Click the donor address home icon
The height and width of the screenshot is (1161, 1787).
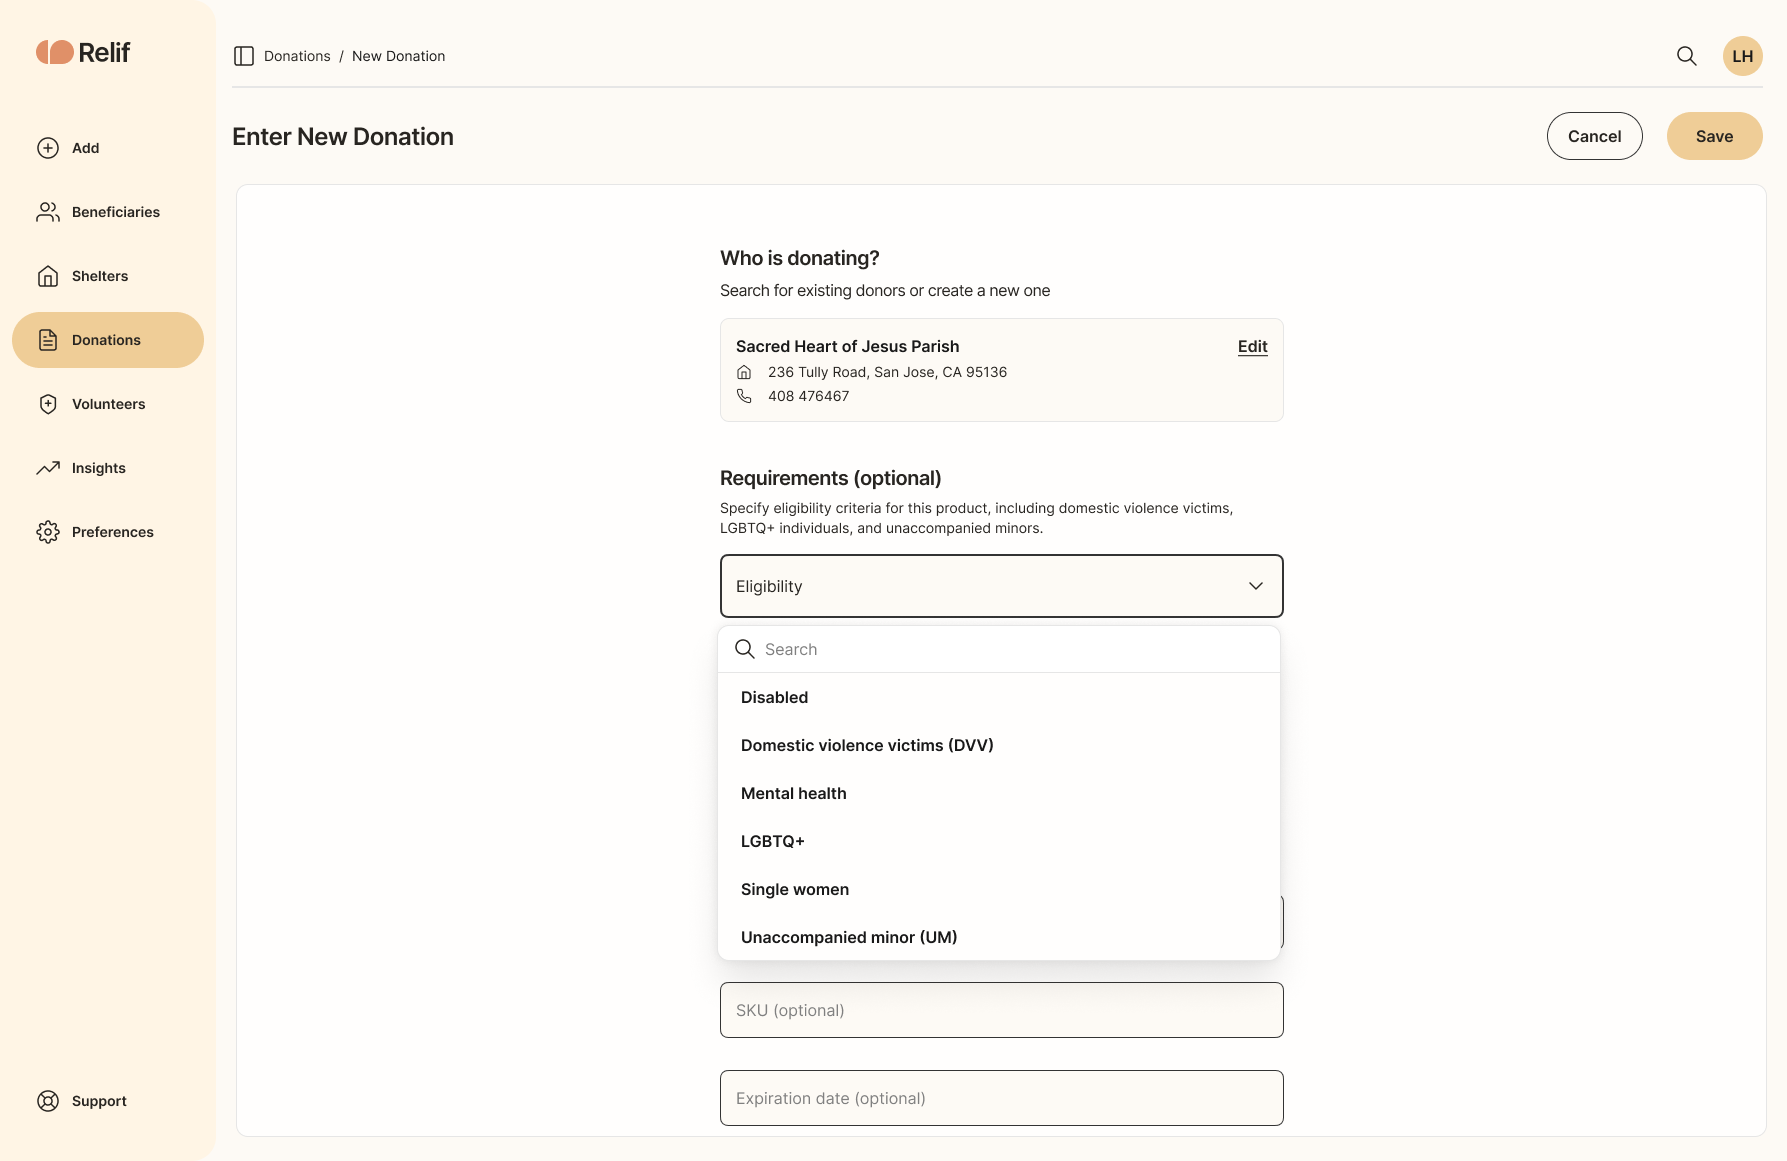pyautogui.click(x=744, y=372)
